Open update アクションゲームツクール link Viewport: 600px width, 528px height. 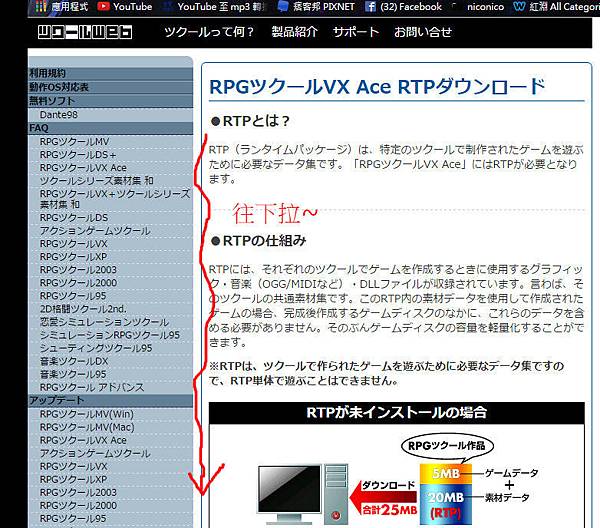point(95,453)
